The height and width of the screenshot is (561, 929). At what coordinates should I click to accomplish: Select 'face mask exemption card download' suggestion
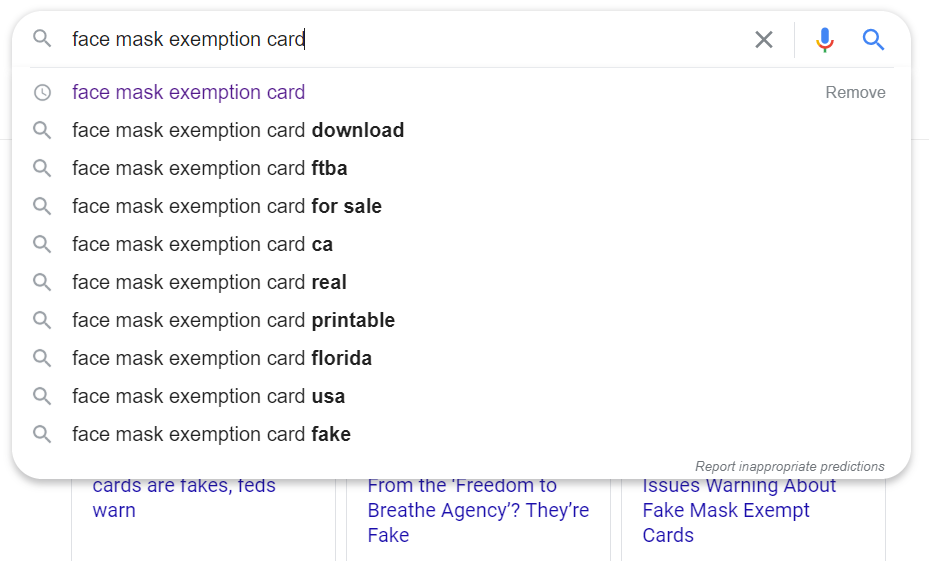click(462, 130)
